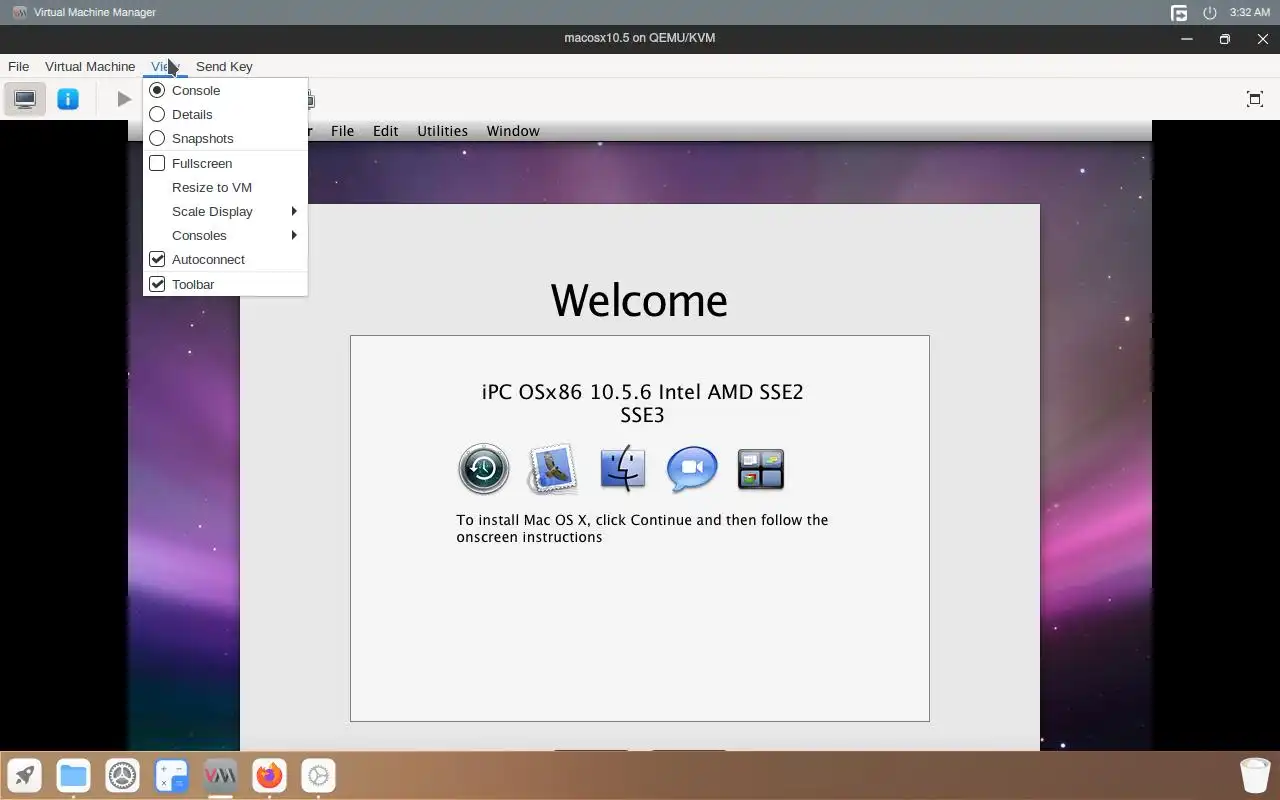Click the Mail stamp icon in installer
This screenshot has width=1280, height=800.
[x=553, y=468]
